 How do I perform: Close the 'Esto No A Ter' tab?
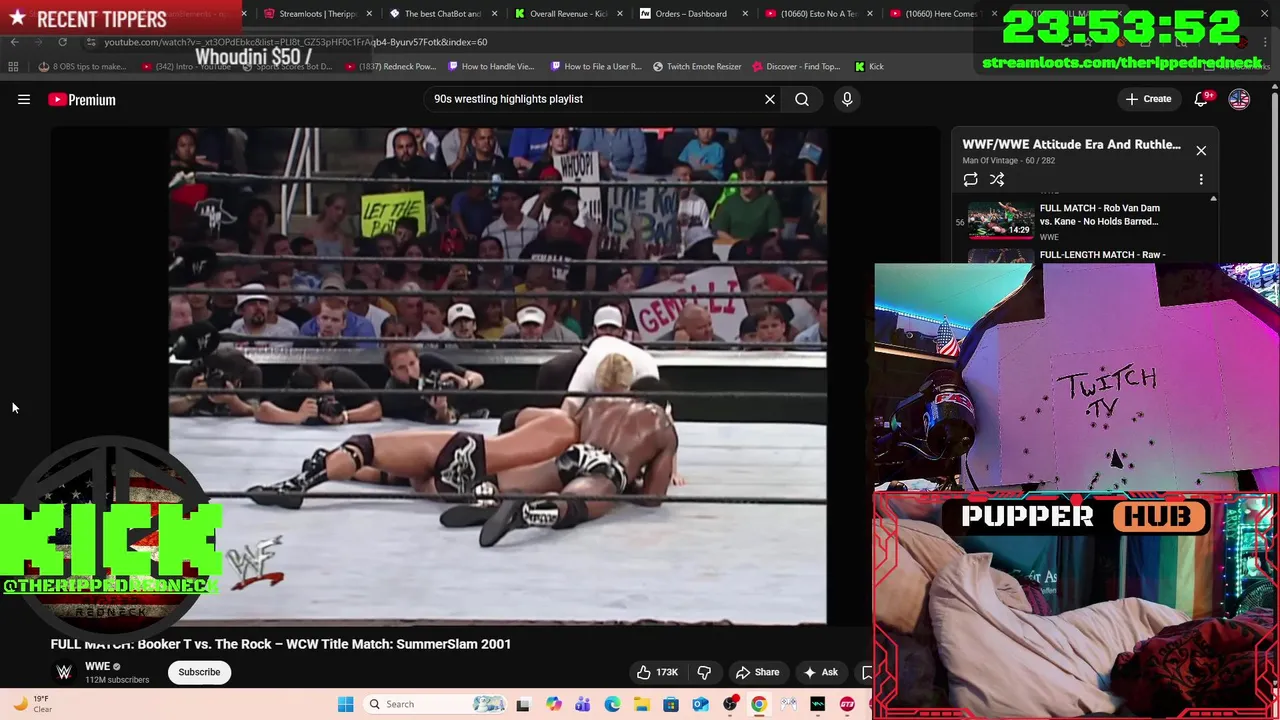[870, 14]
